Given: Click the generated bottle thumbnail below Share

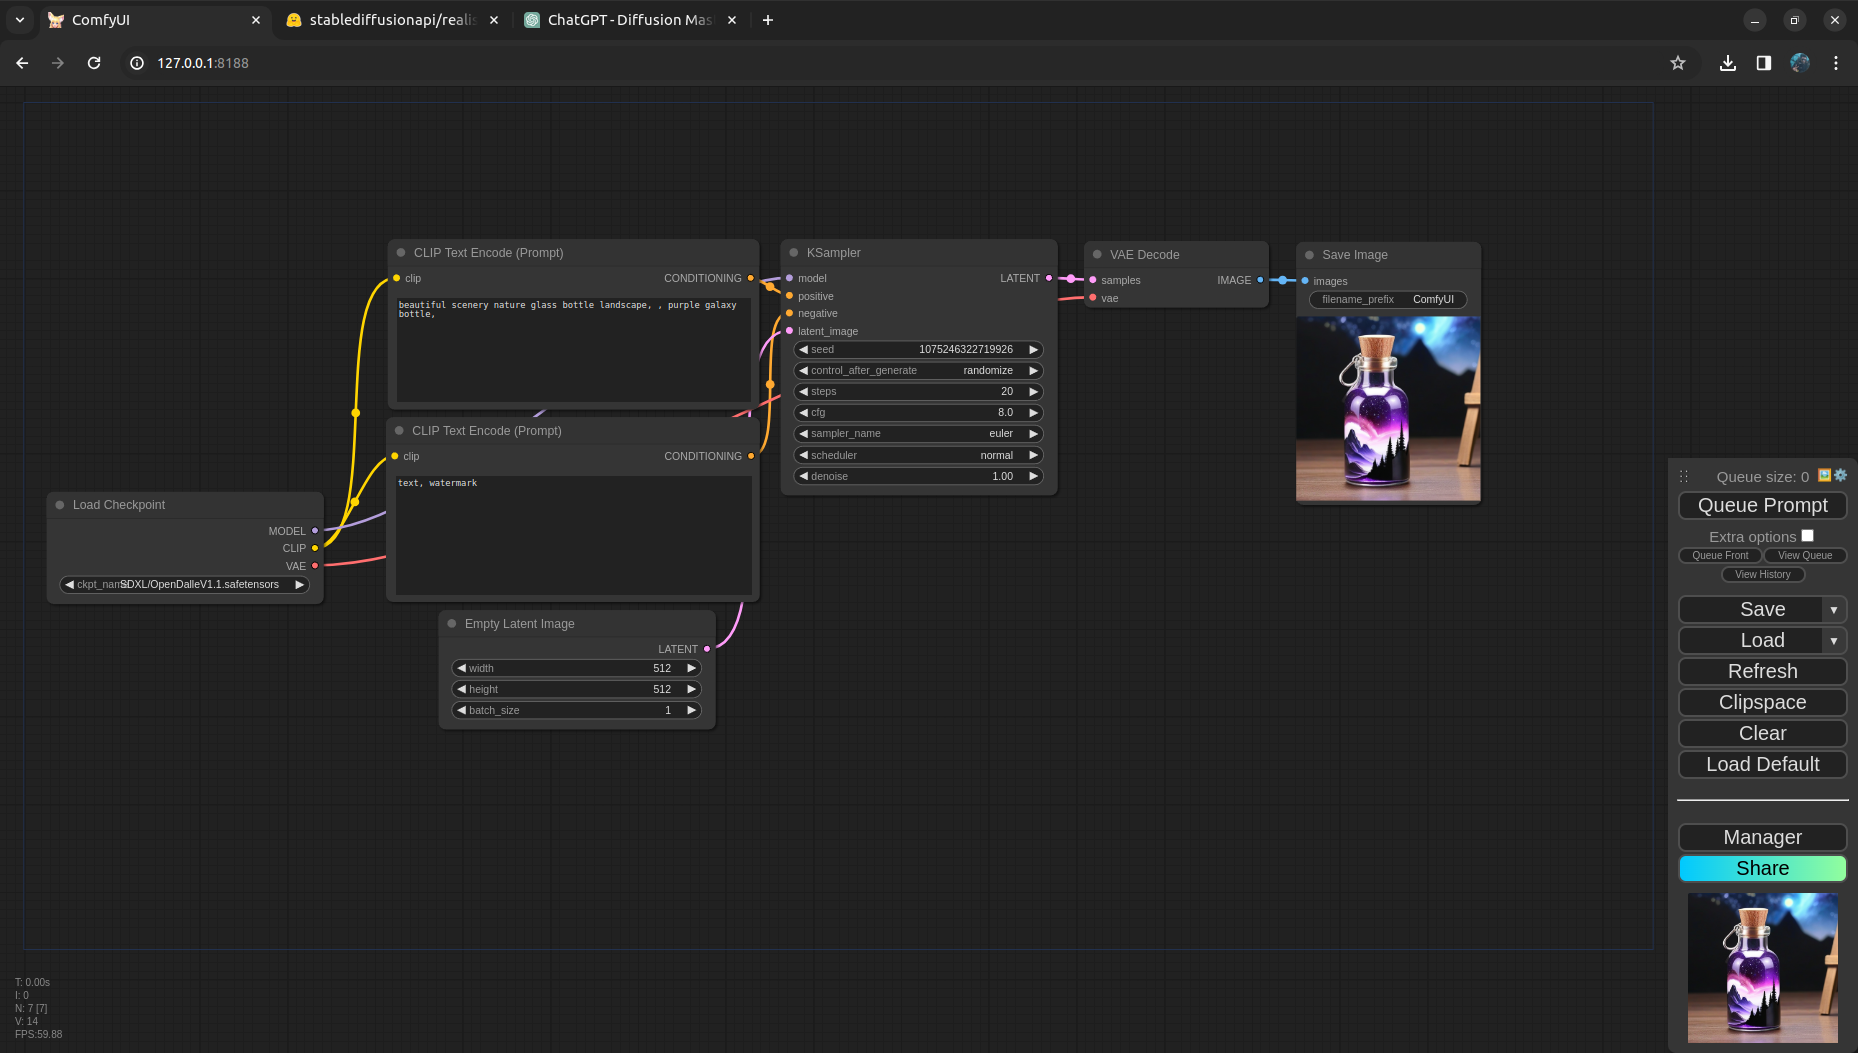Looking at the screenshot, I should click(x=1762, y=968).
